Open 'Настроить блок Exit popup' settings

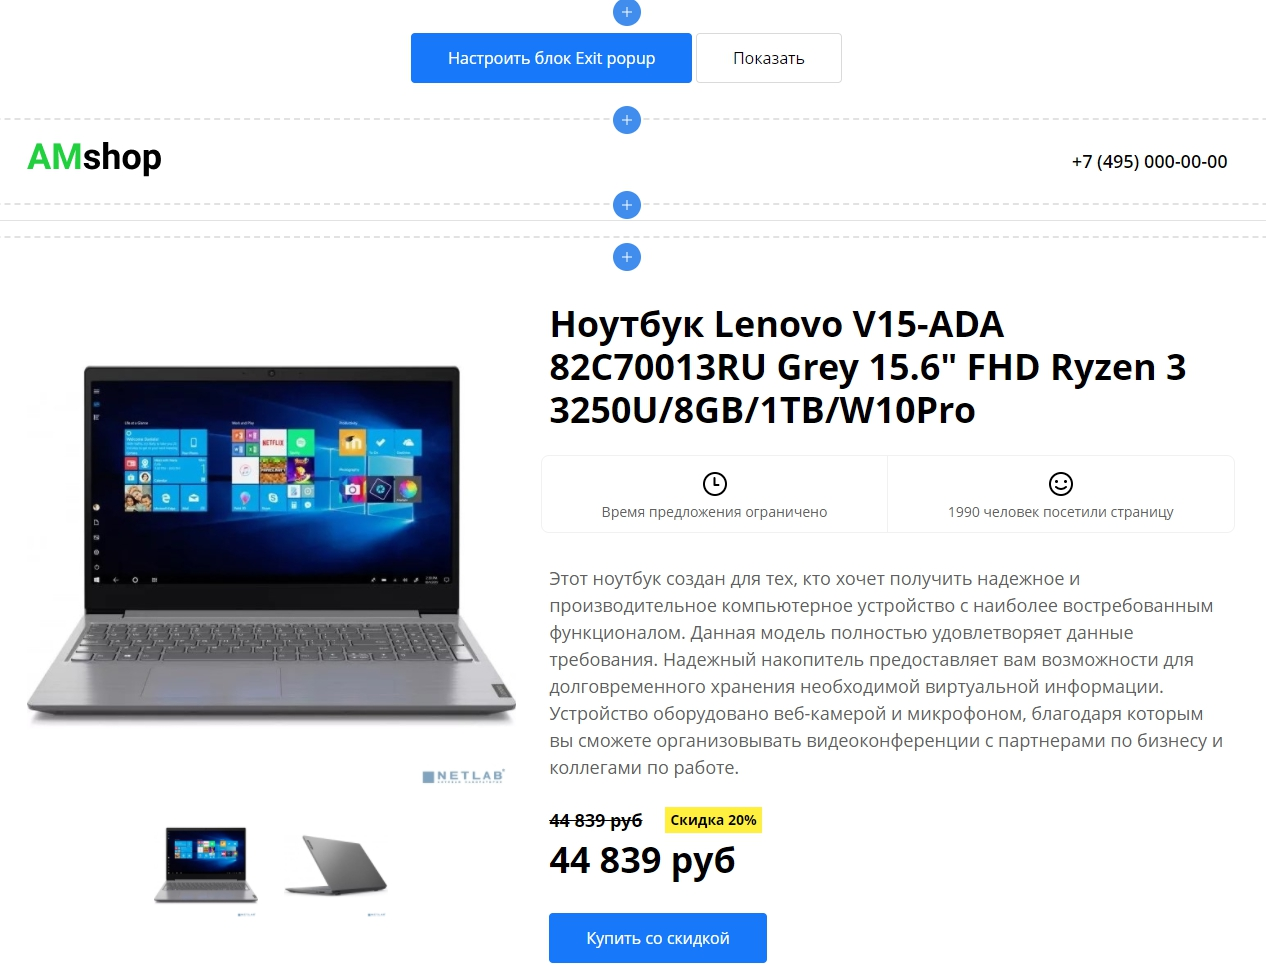pos(551,58)
